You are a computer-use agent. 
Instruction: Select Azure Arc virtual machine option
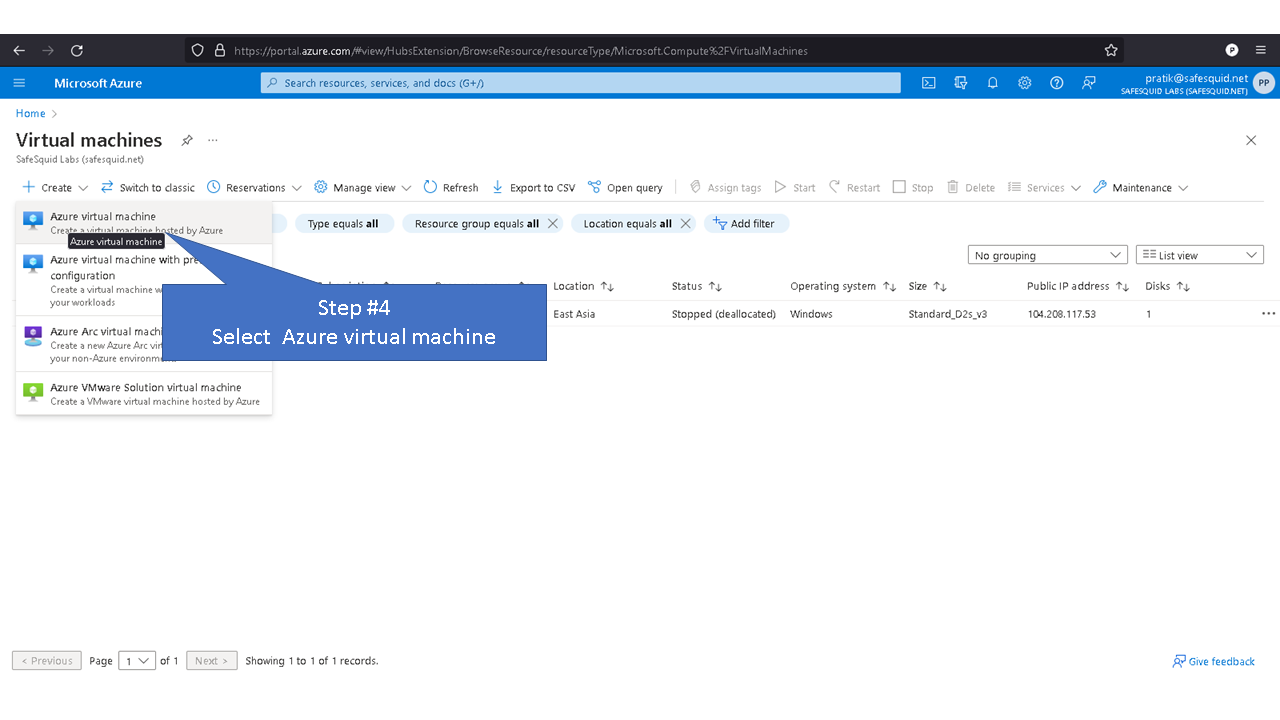[x=144, y=344]
